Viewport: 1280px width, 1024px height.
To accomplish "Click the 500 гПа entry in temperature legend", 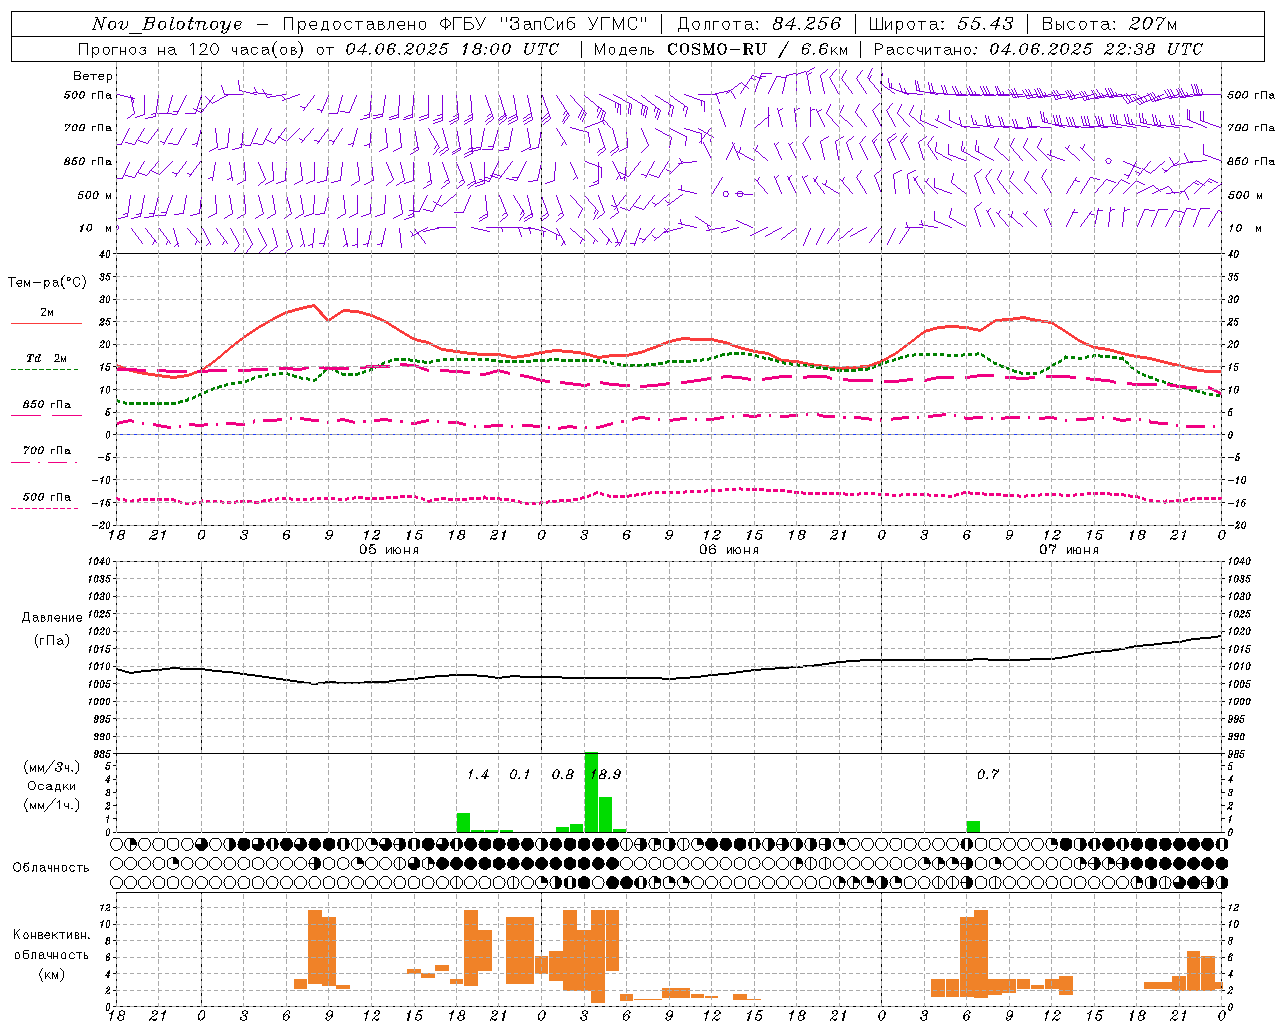I will [47, 497].
